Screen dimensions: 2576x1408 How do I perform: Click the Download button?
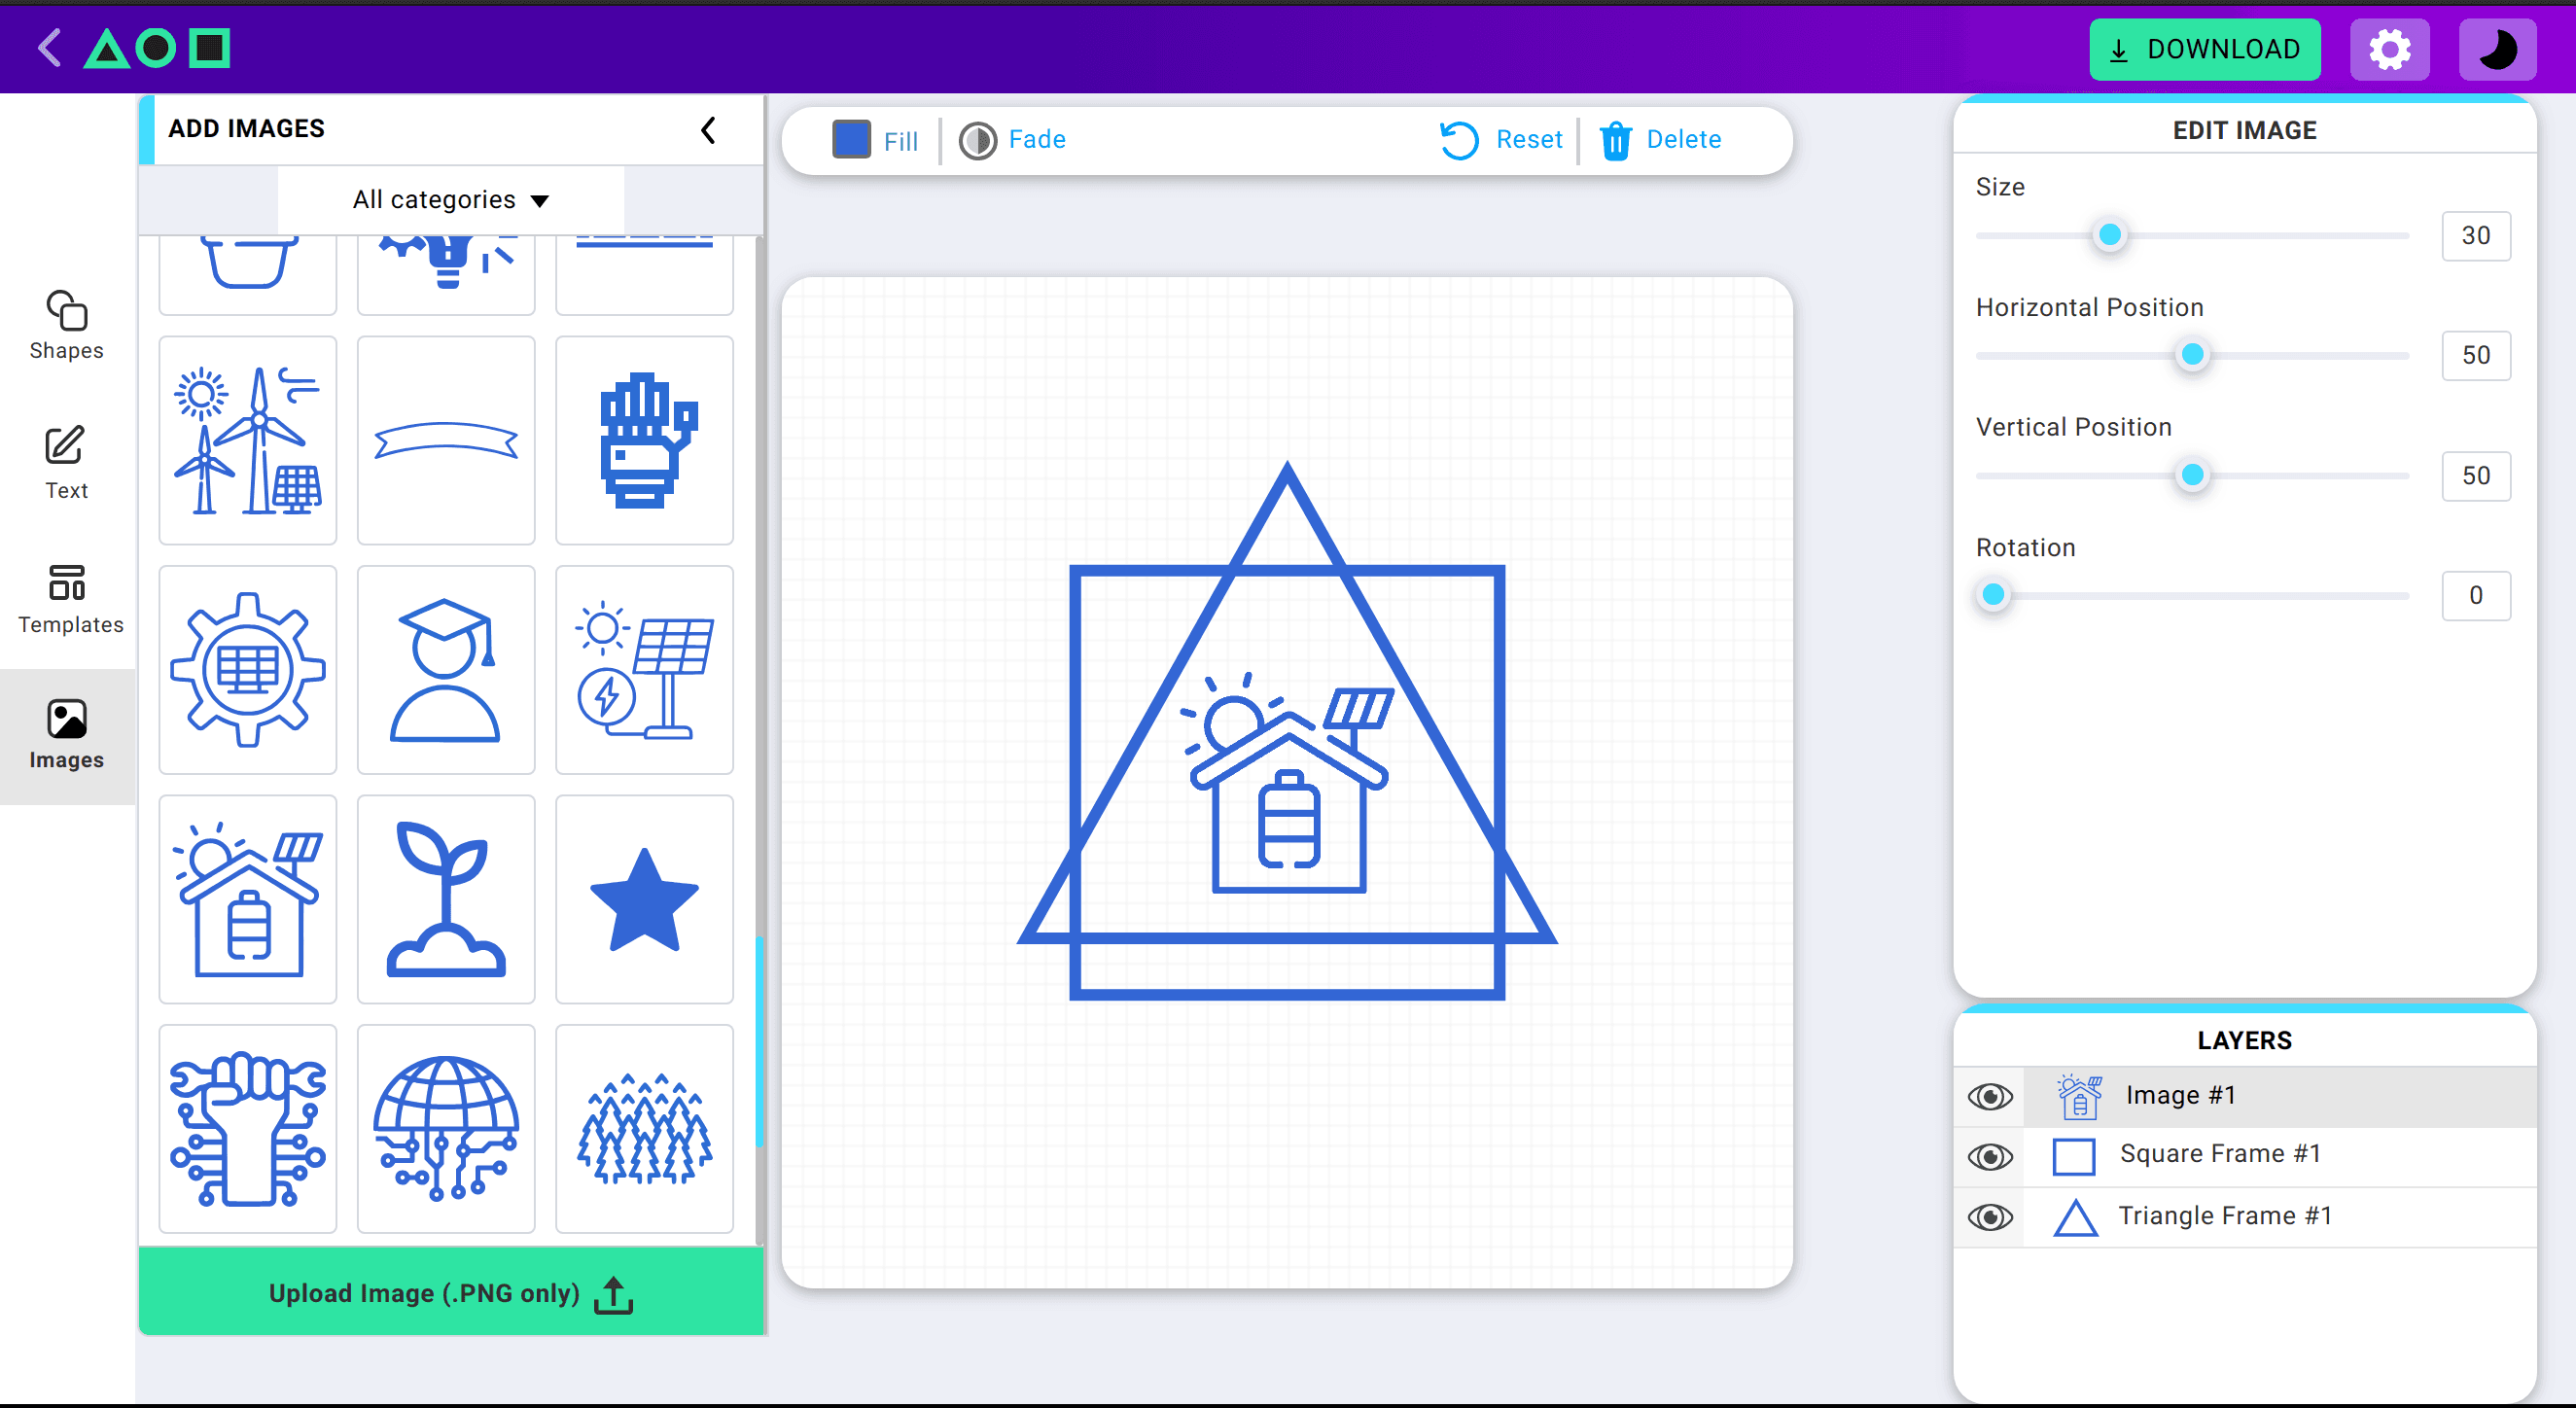coord(2204,49)
